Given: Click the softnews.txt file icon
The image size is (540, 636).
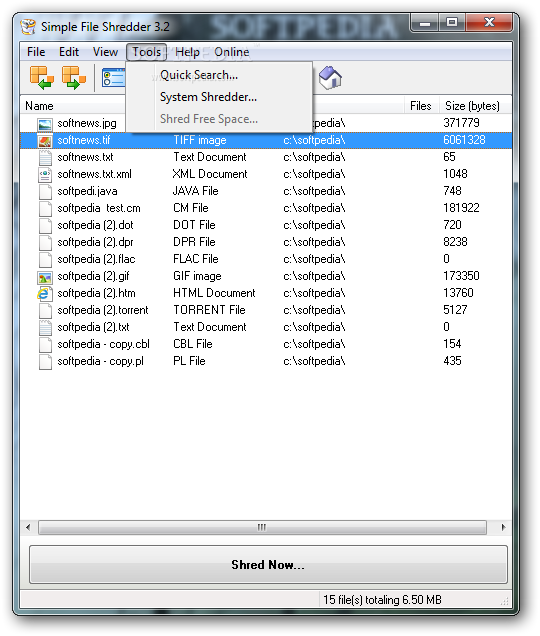Looking at the screenshot, I should 45,158.
